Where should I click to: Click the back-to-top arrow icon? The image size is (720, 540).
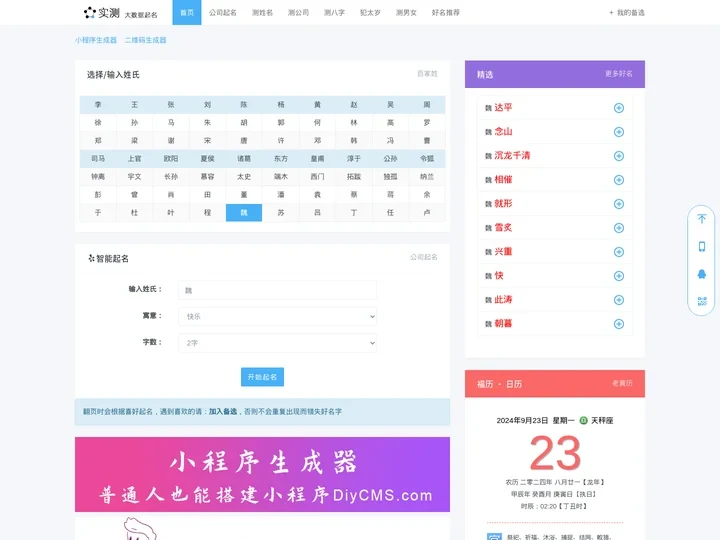[x=702, y=219]
